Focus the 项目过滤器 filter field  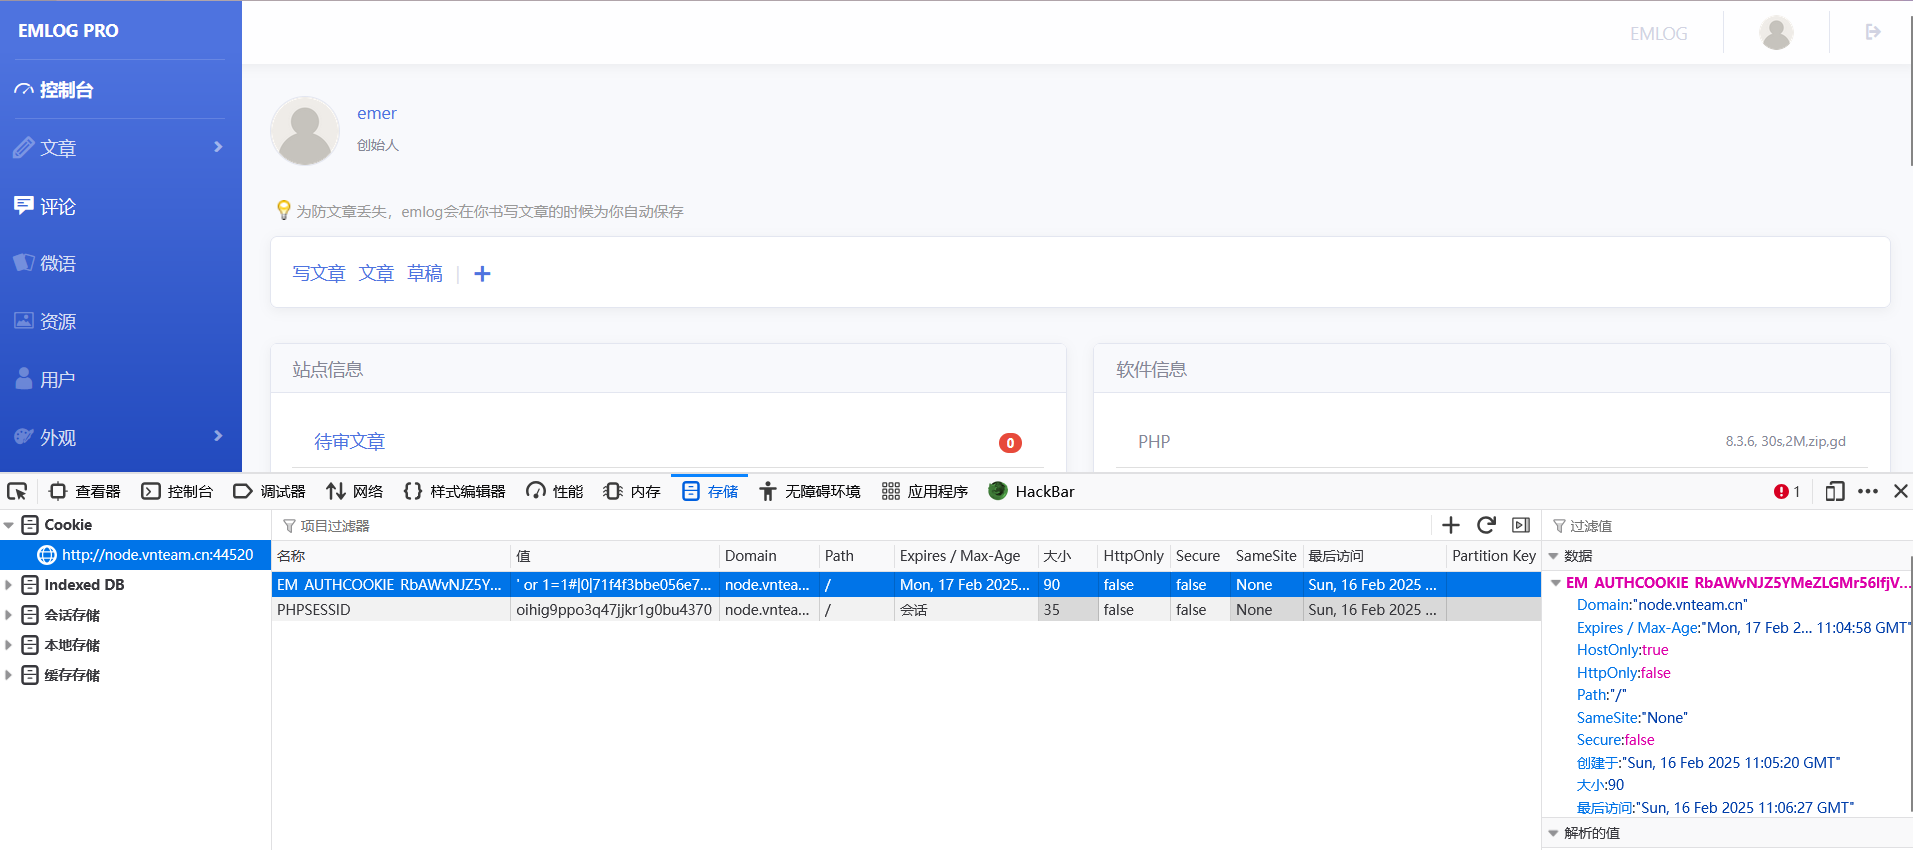850,526
